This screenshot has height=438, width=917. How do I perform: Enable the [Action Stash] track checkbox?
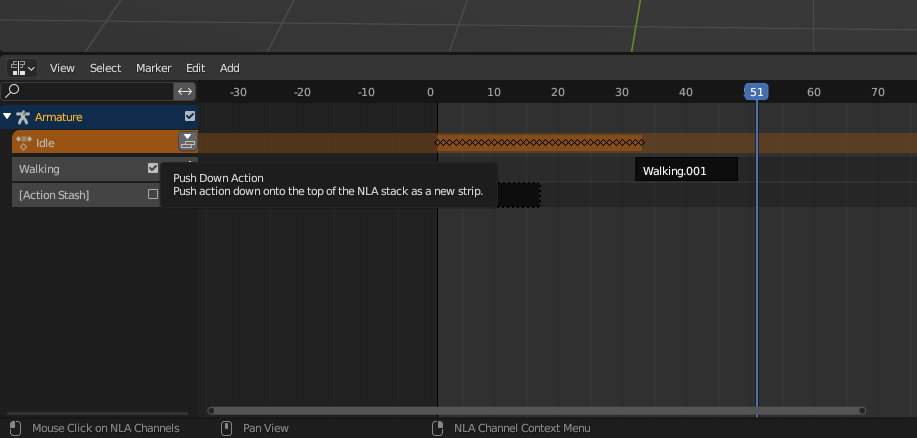(x=153, y=194)
